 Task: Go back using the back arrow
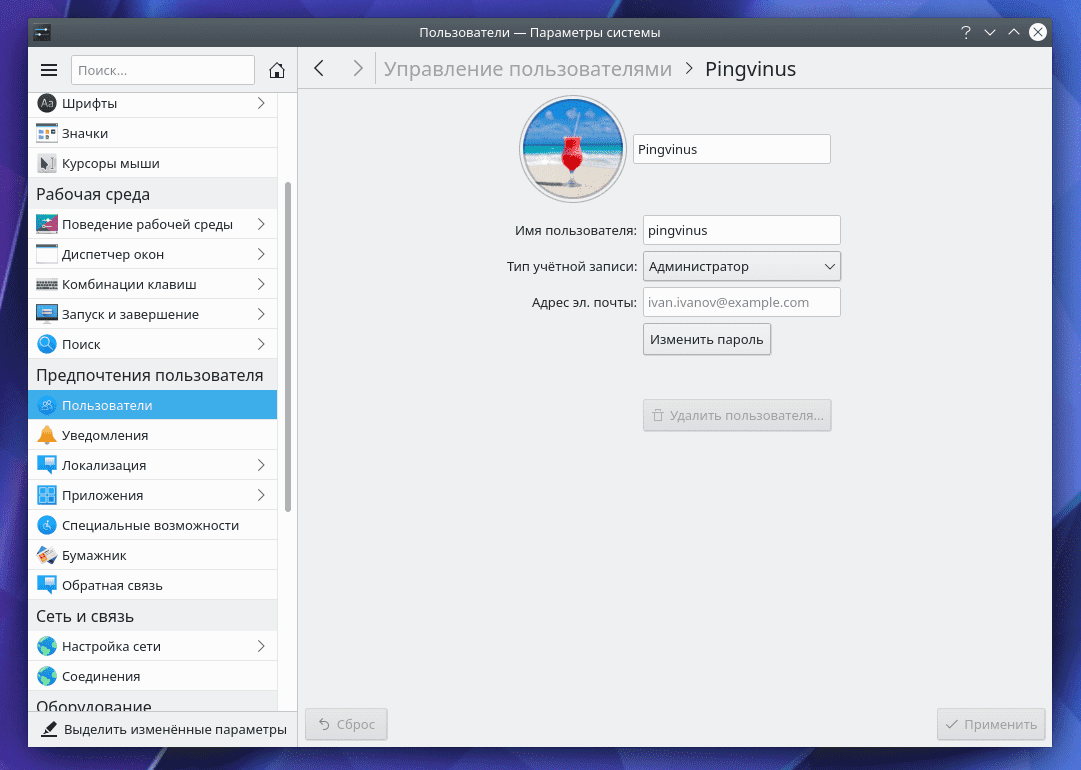pyautogui.click(x=319, y=68)
